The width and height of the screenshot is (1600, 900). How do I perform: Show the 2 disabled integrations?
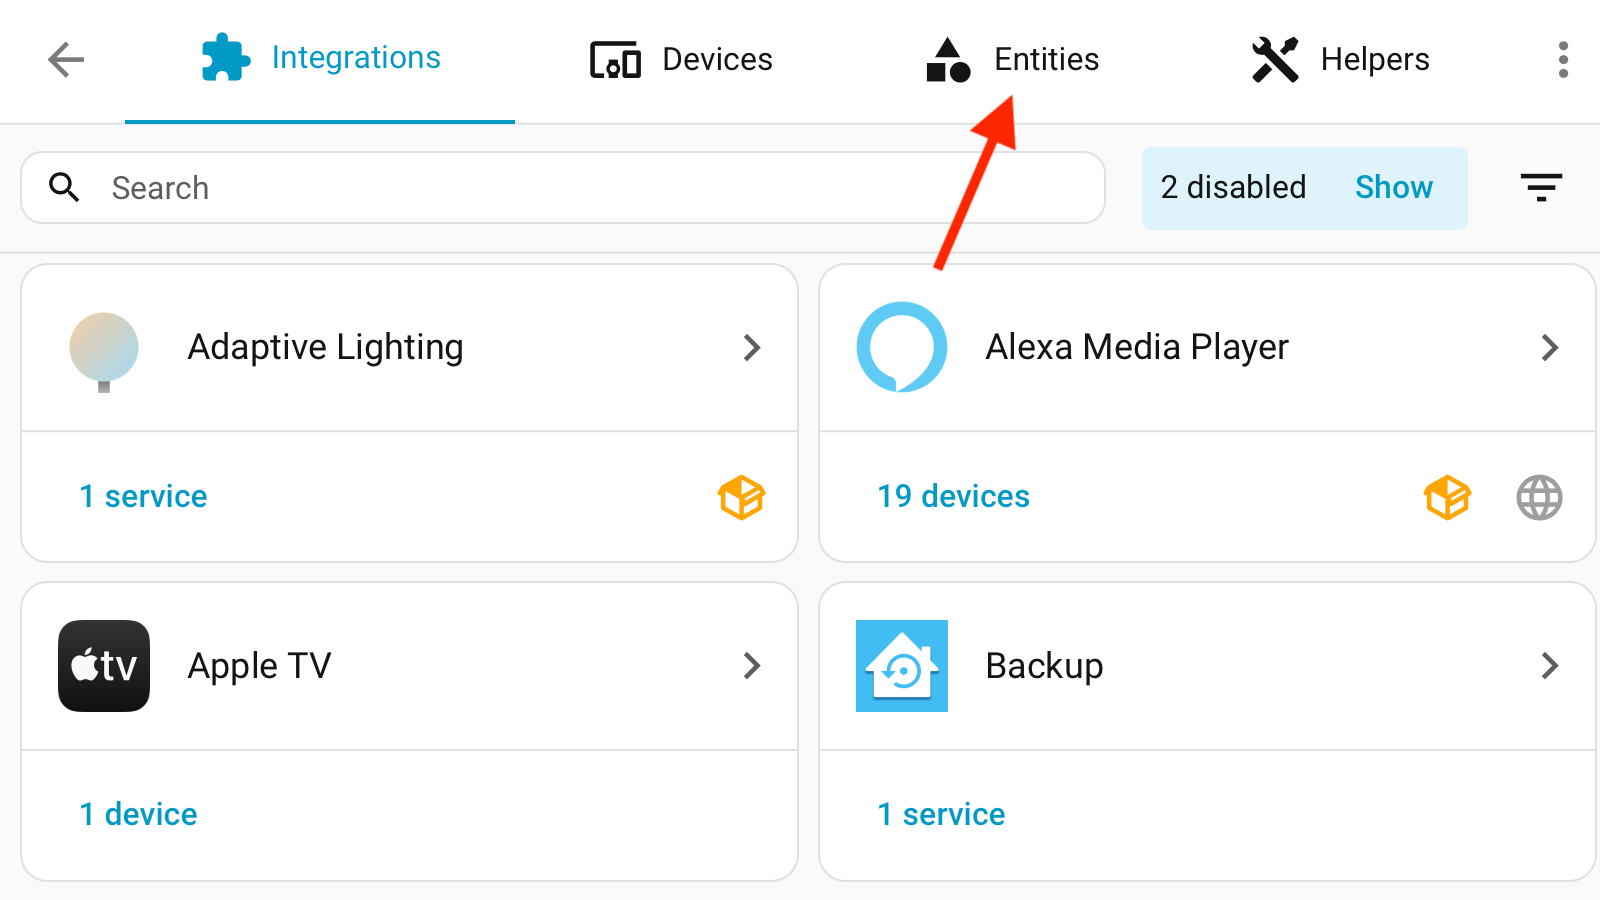[1394, 187]
